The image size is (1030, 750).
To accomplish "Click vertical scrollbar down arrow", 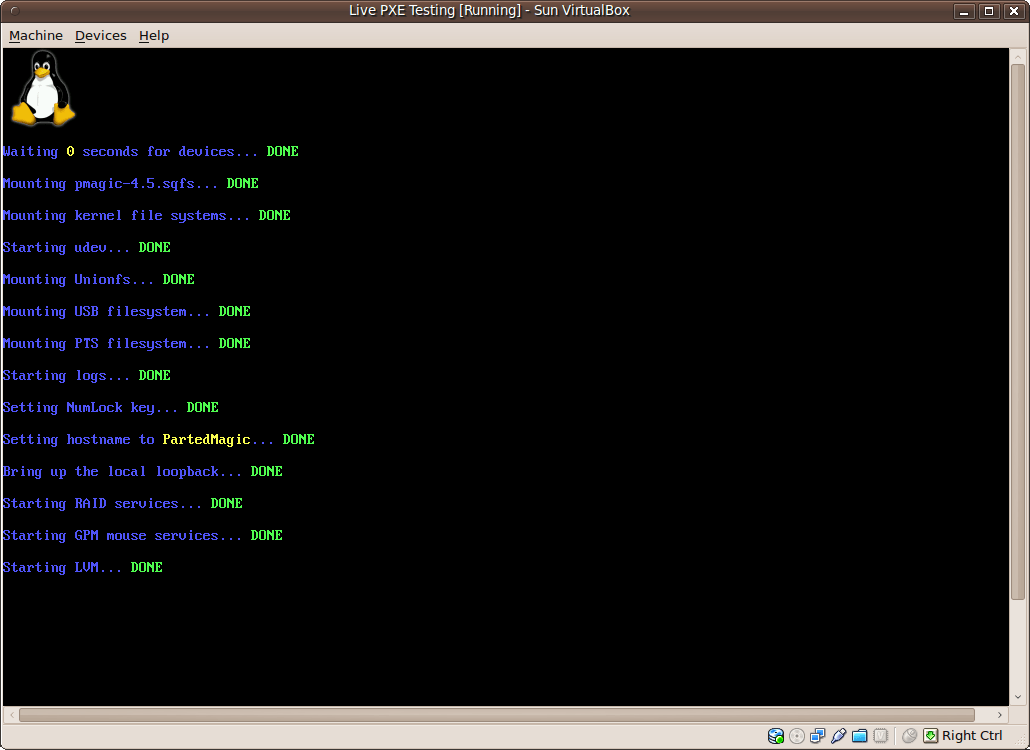I will coord(1018,698).
